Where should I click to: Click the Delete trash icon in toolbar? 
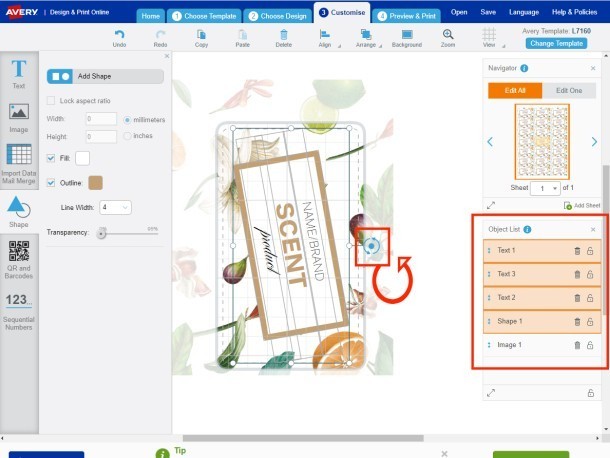(284, 34)
